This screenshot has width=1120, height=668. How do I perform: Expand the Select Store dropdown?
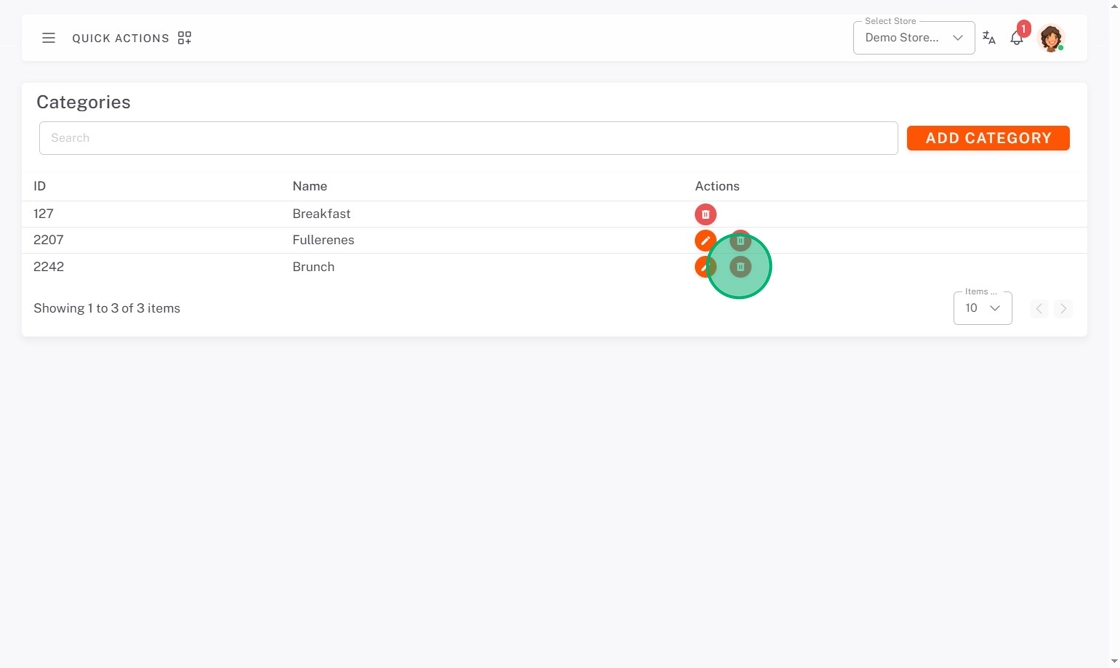click(x=914, y=38)
